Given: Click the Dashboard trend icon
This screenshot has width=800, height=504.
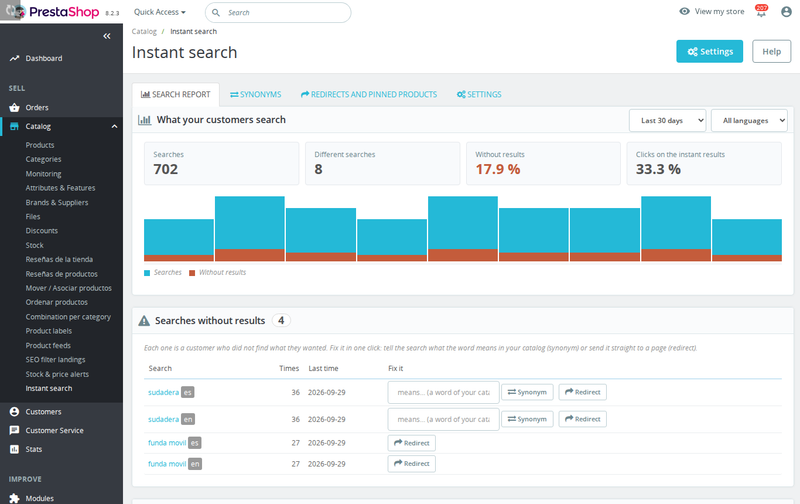Looking at the screenshot, I should pos(14,58).
